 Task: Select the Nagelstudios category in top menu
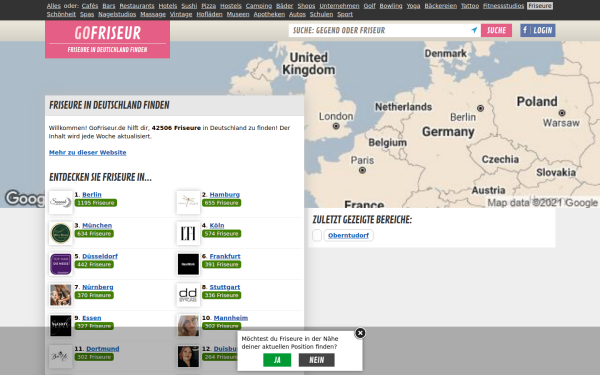tap(117, 14)
